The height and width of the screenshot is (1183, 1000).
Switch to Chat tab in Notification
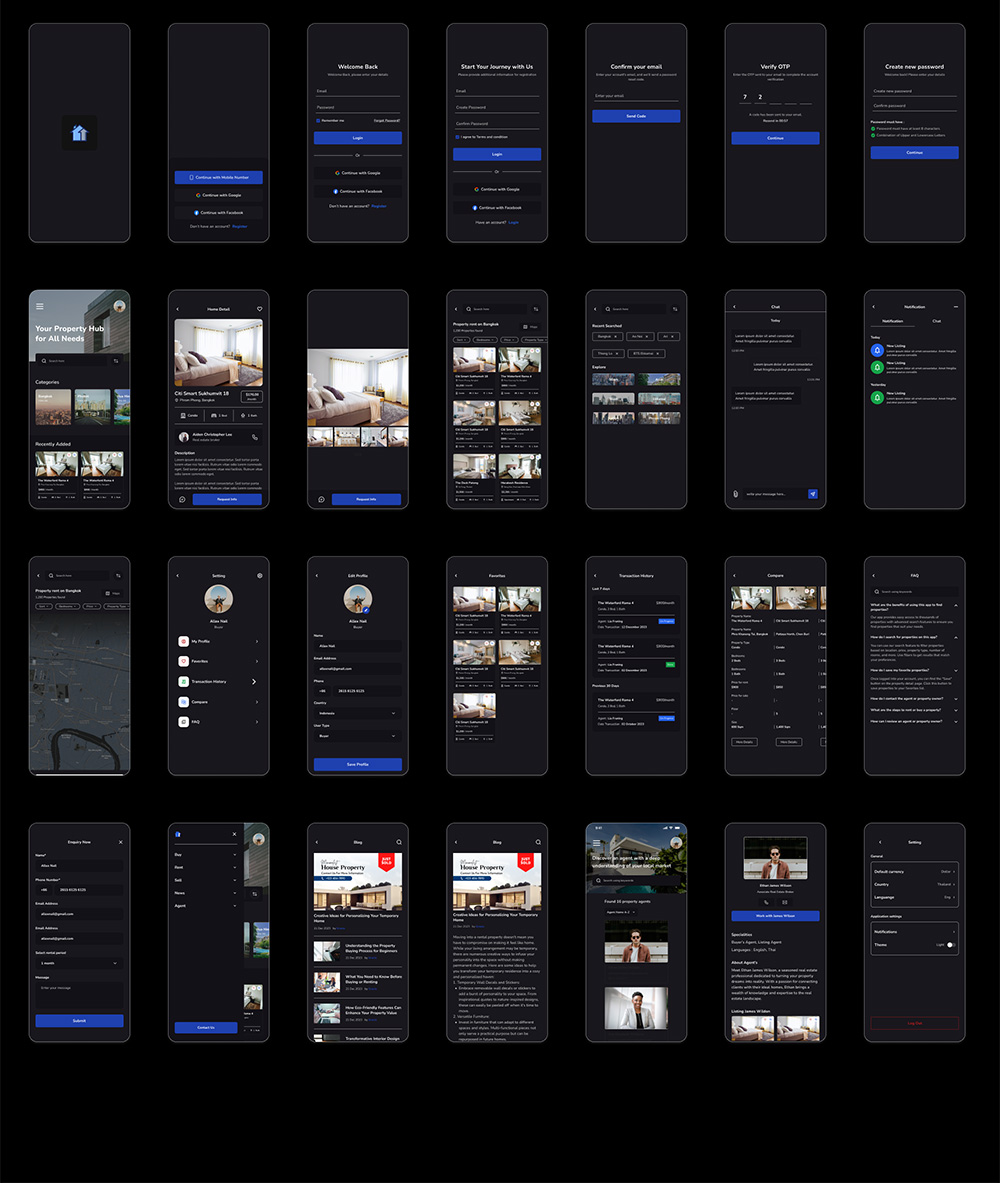[936, 321]
